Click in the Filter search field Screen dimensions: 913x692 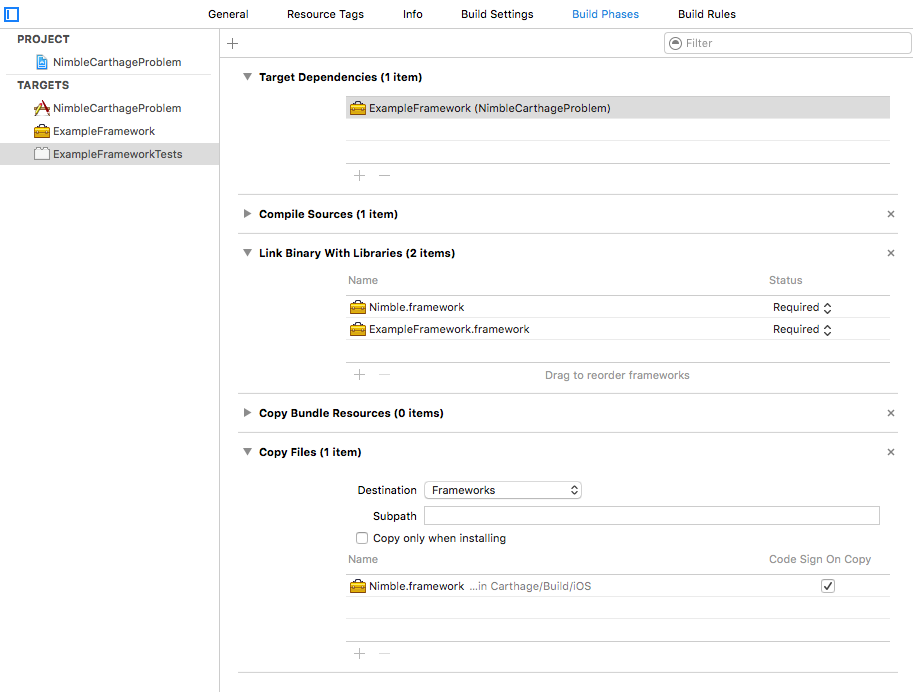(787, 43)
